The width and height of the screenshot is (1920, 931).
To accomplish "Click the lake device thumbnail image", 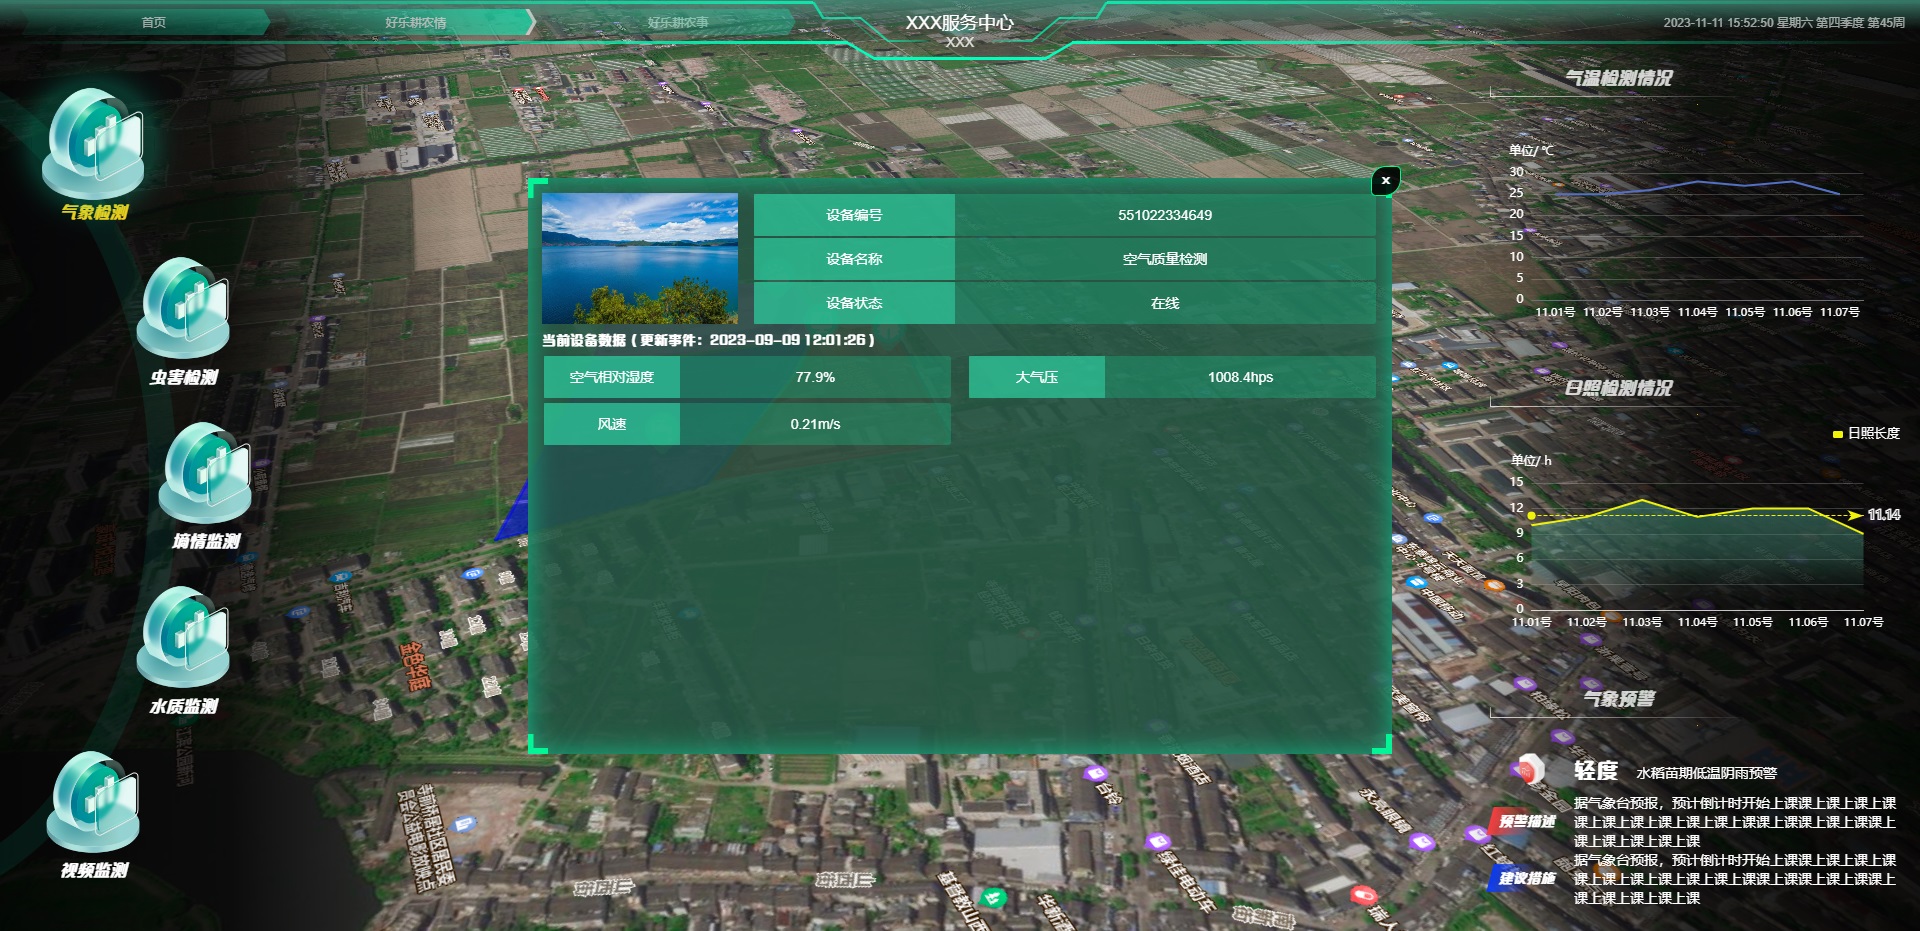I will tap(640, 258).
